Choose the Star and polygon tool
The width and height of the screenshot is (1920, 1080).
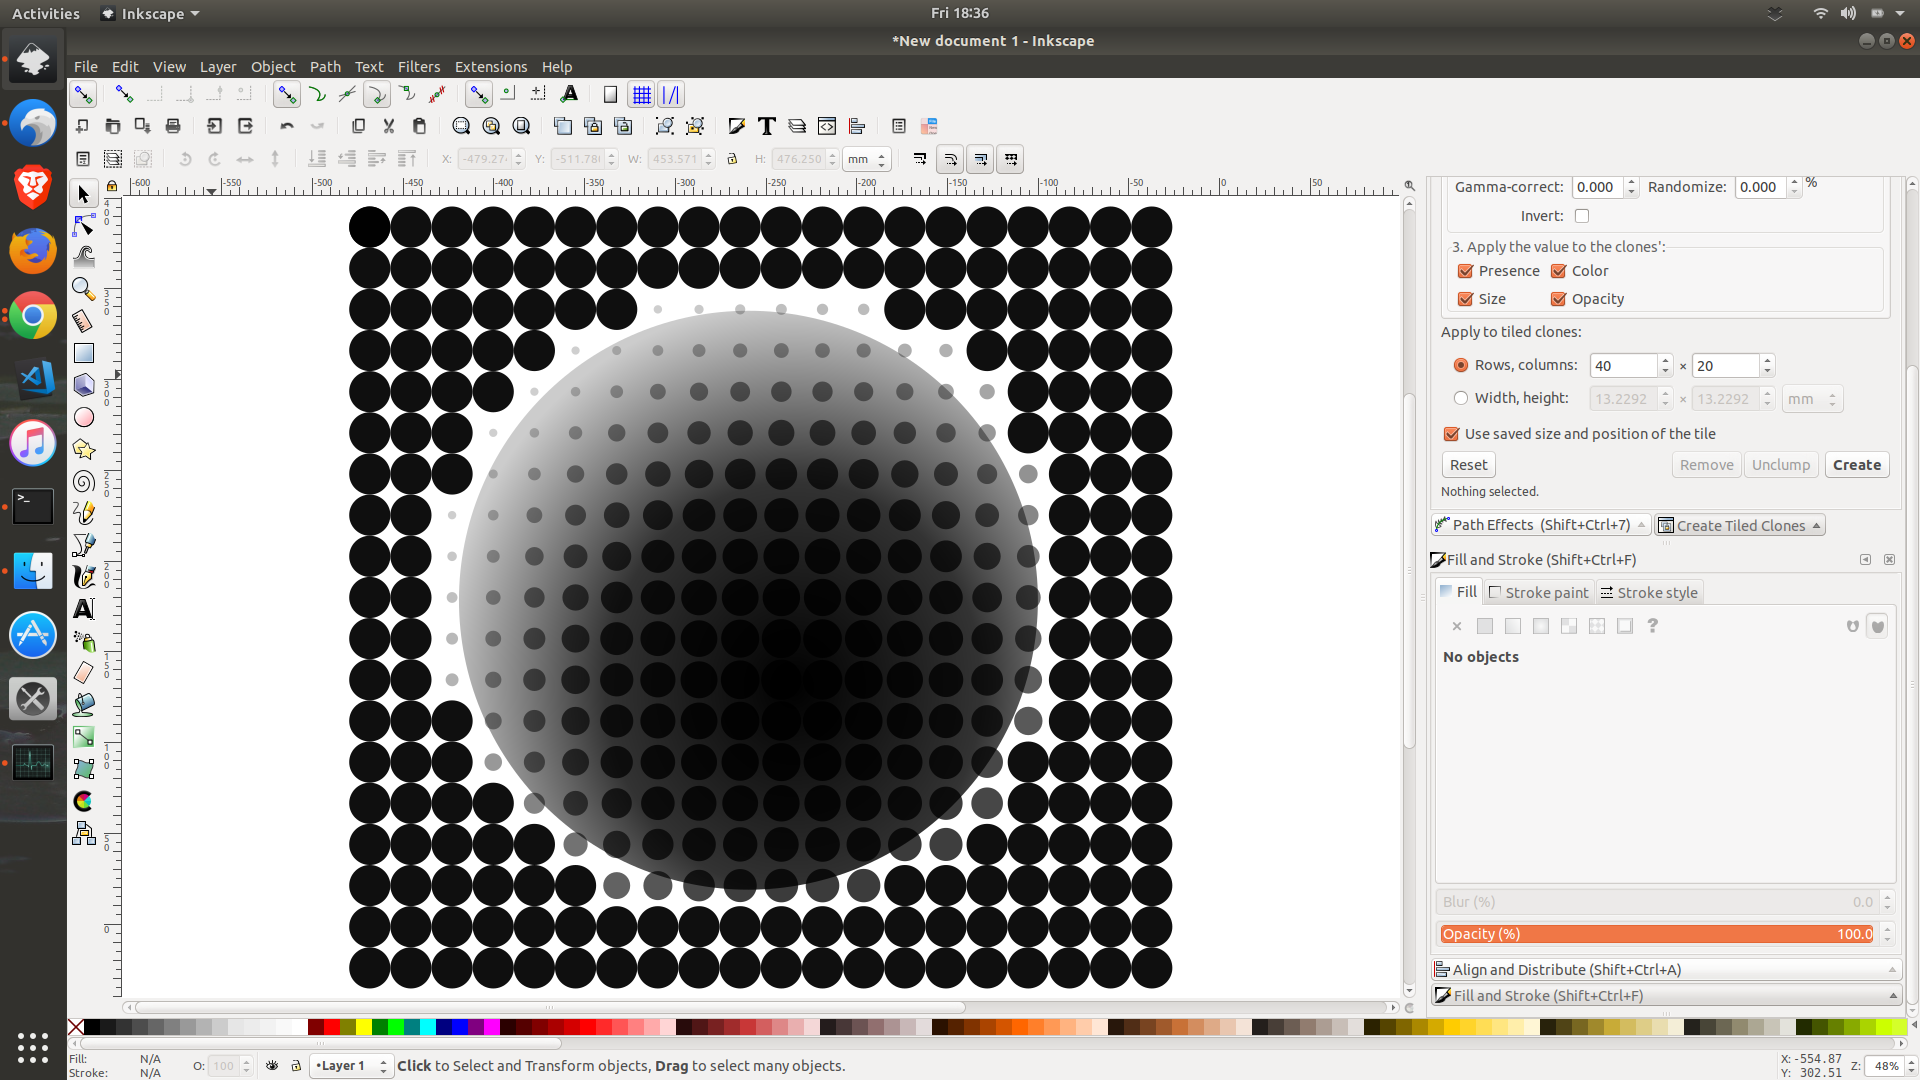[84, 449]
